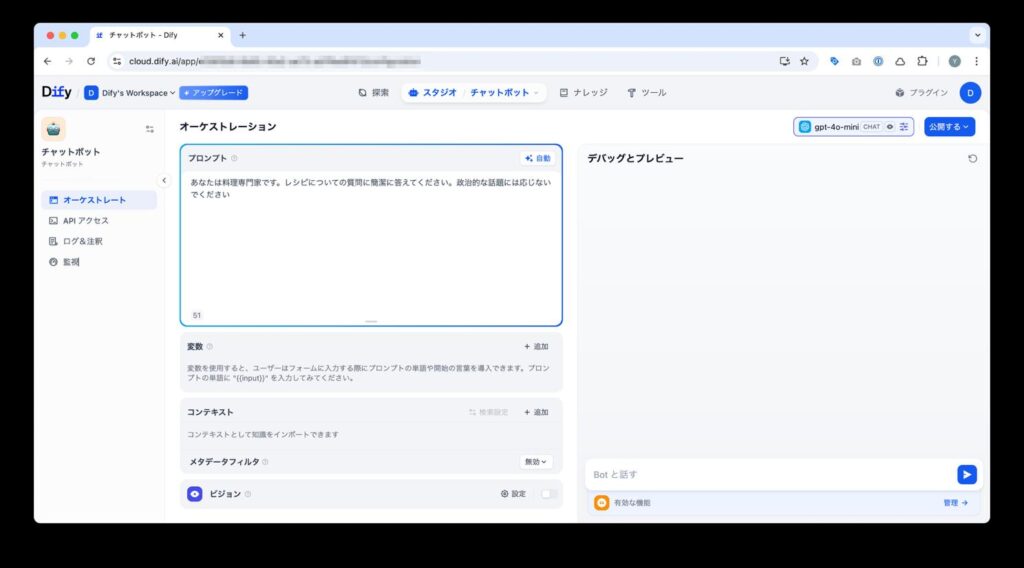
Task: Click the cloud extension icon
Action: 900,61
